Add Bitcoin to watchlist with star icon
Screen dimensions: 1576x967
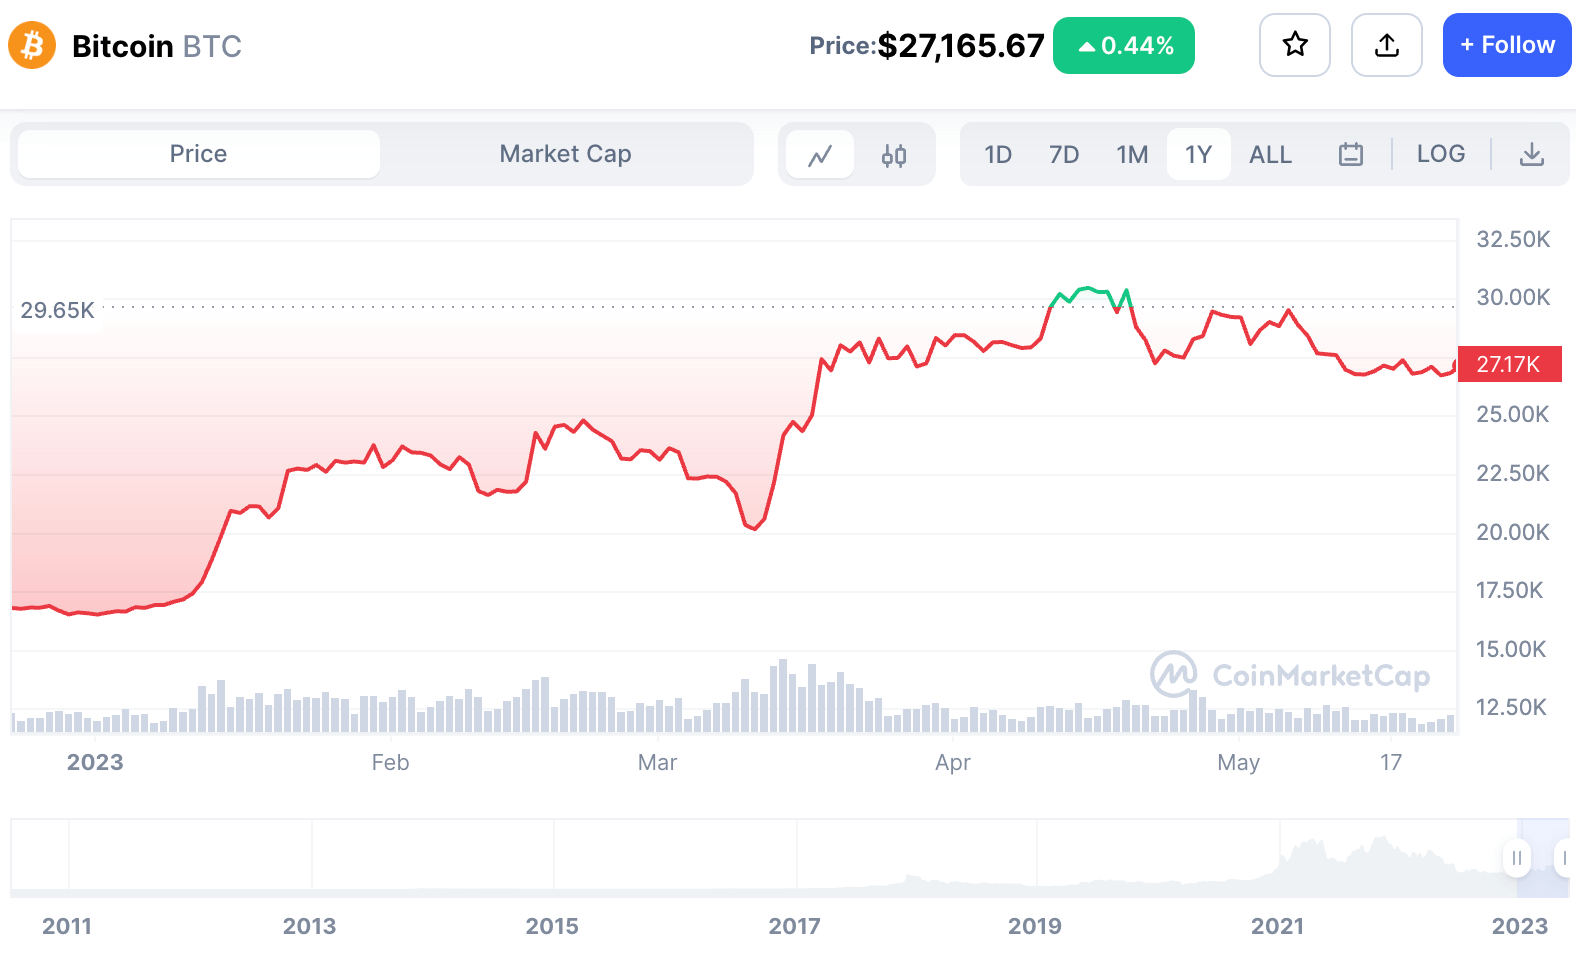click(1295, 45)
